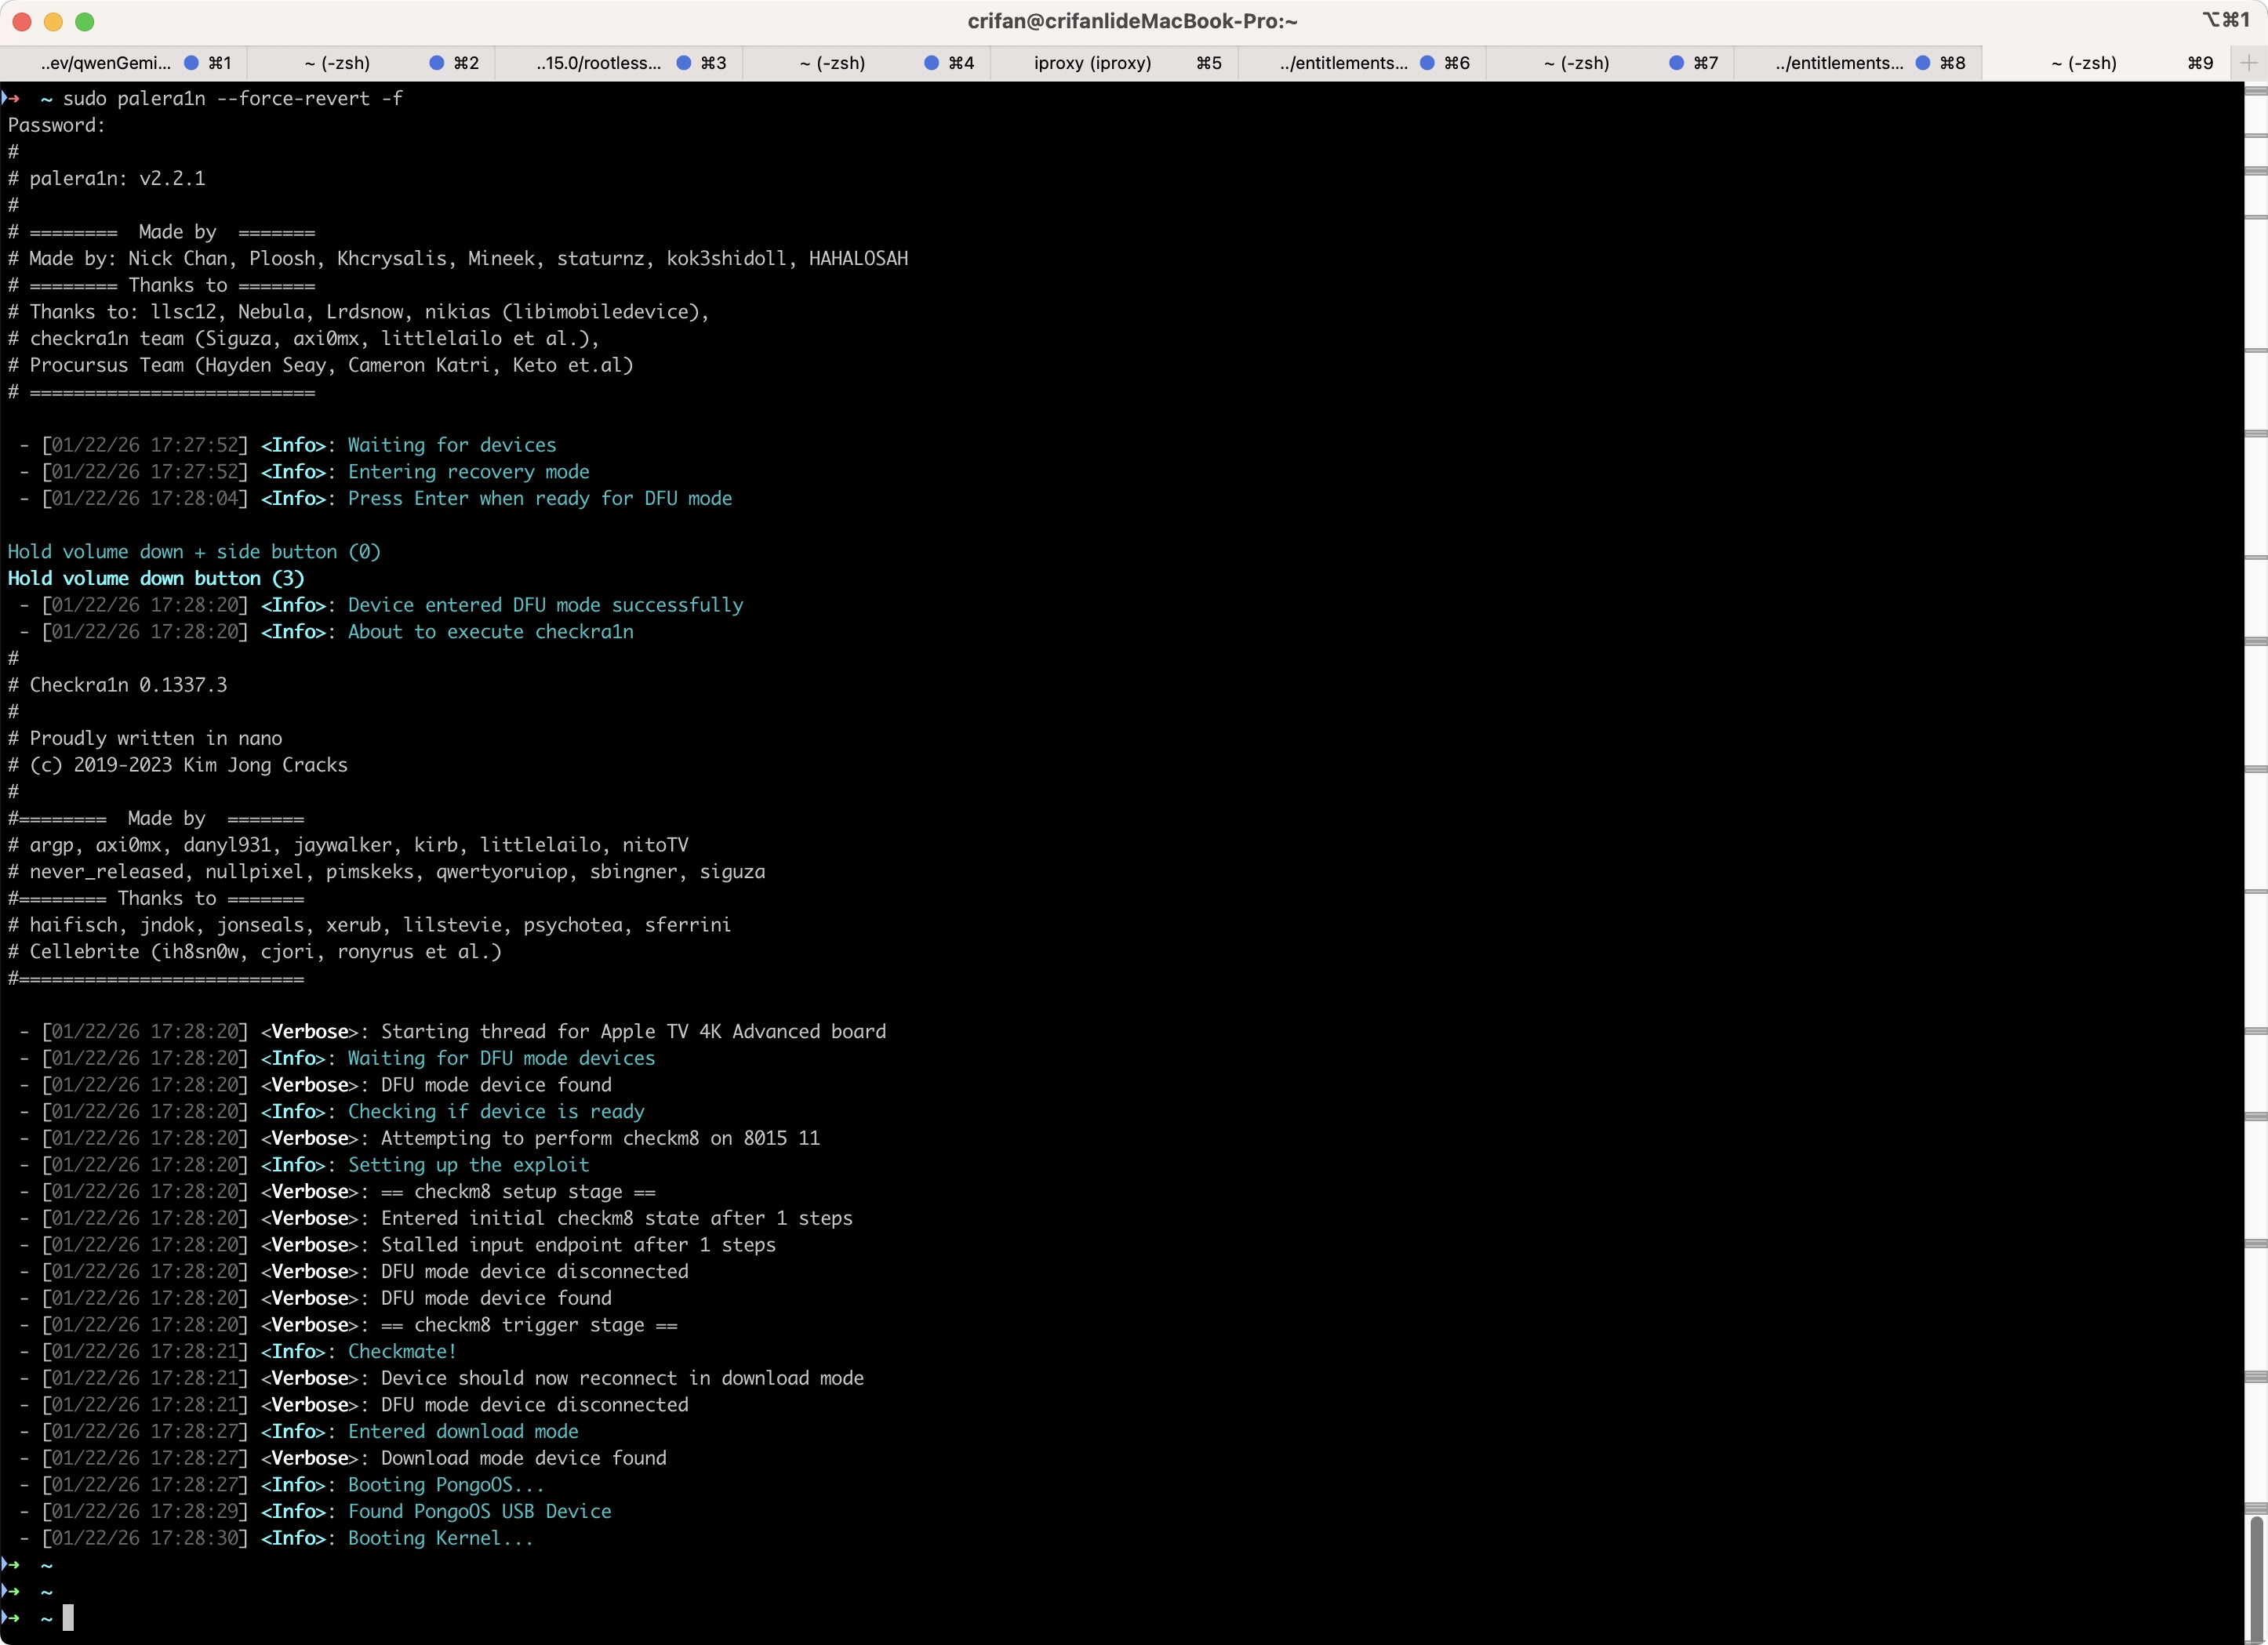Click 'Device entered DFU mode successfully' line
The width and height of the screenshot is (2268, 1645).
[x=546, y=605]
